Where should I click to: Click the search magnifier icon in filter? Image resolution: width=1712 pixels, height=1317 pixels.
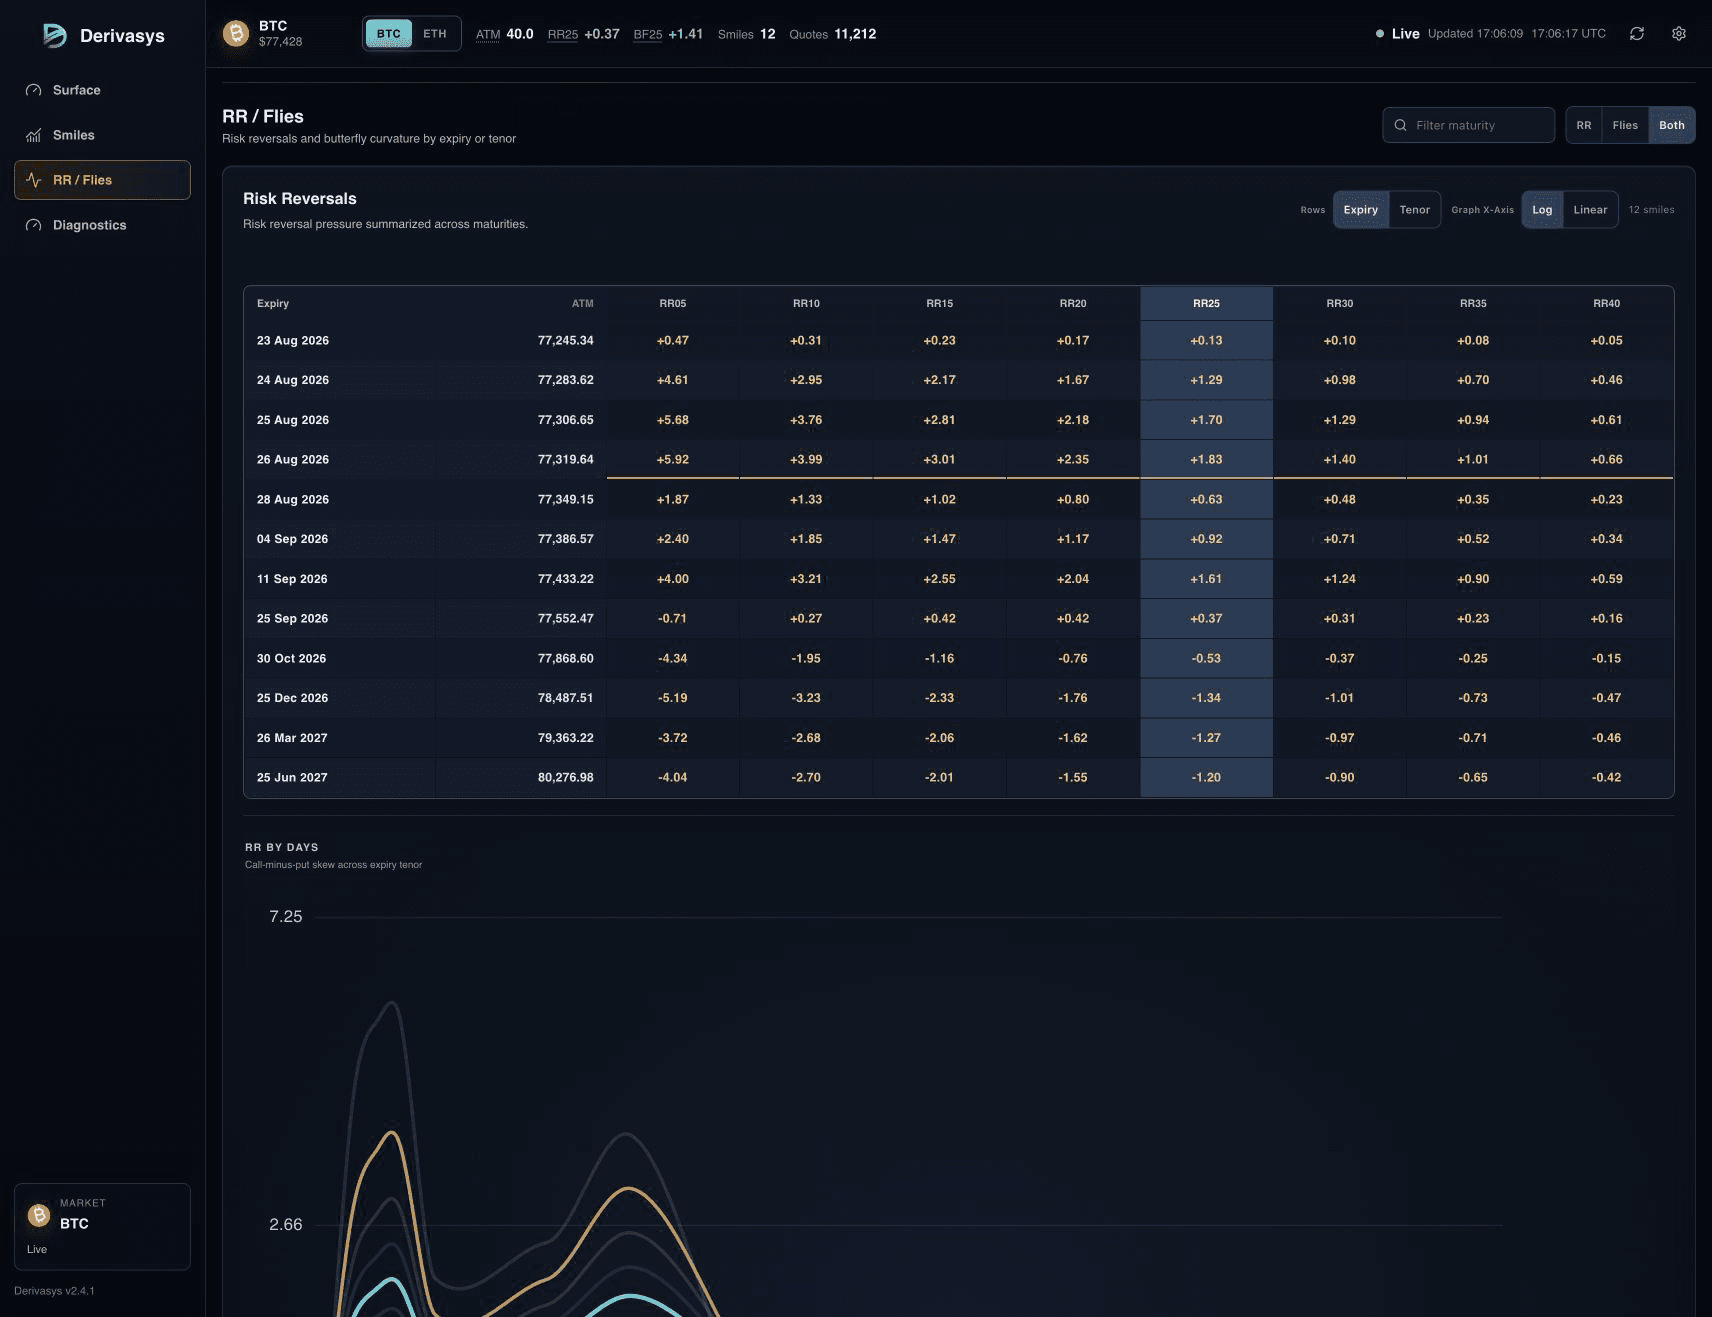coord(1400,125)
